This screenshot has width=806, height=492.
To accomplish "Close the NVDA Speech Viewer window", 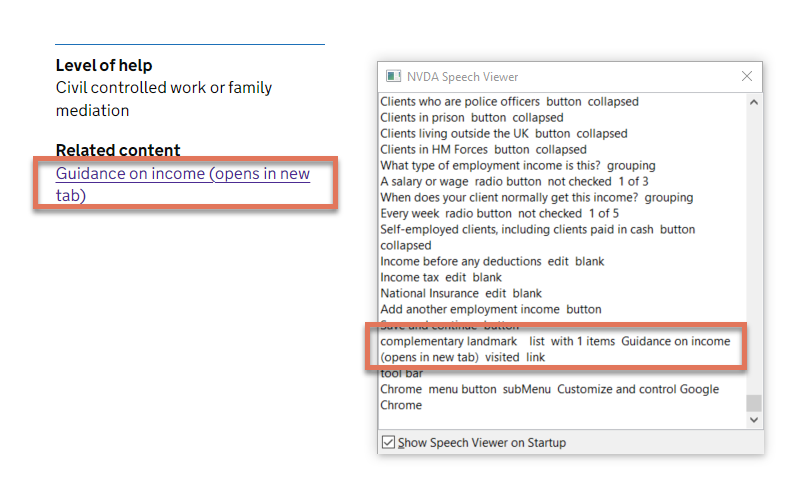I will (x=747, y=76).
